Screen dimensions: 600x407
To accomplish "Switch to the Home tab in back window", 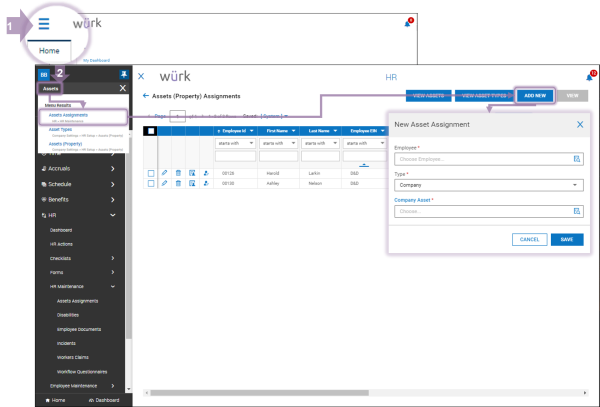I will pyautogui.click(x=49, y=51).
